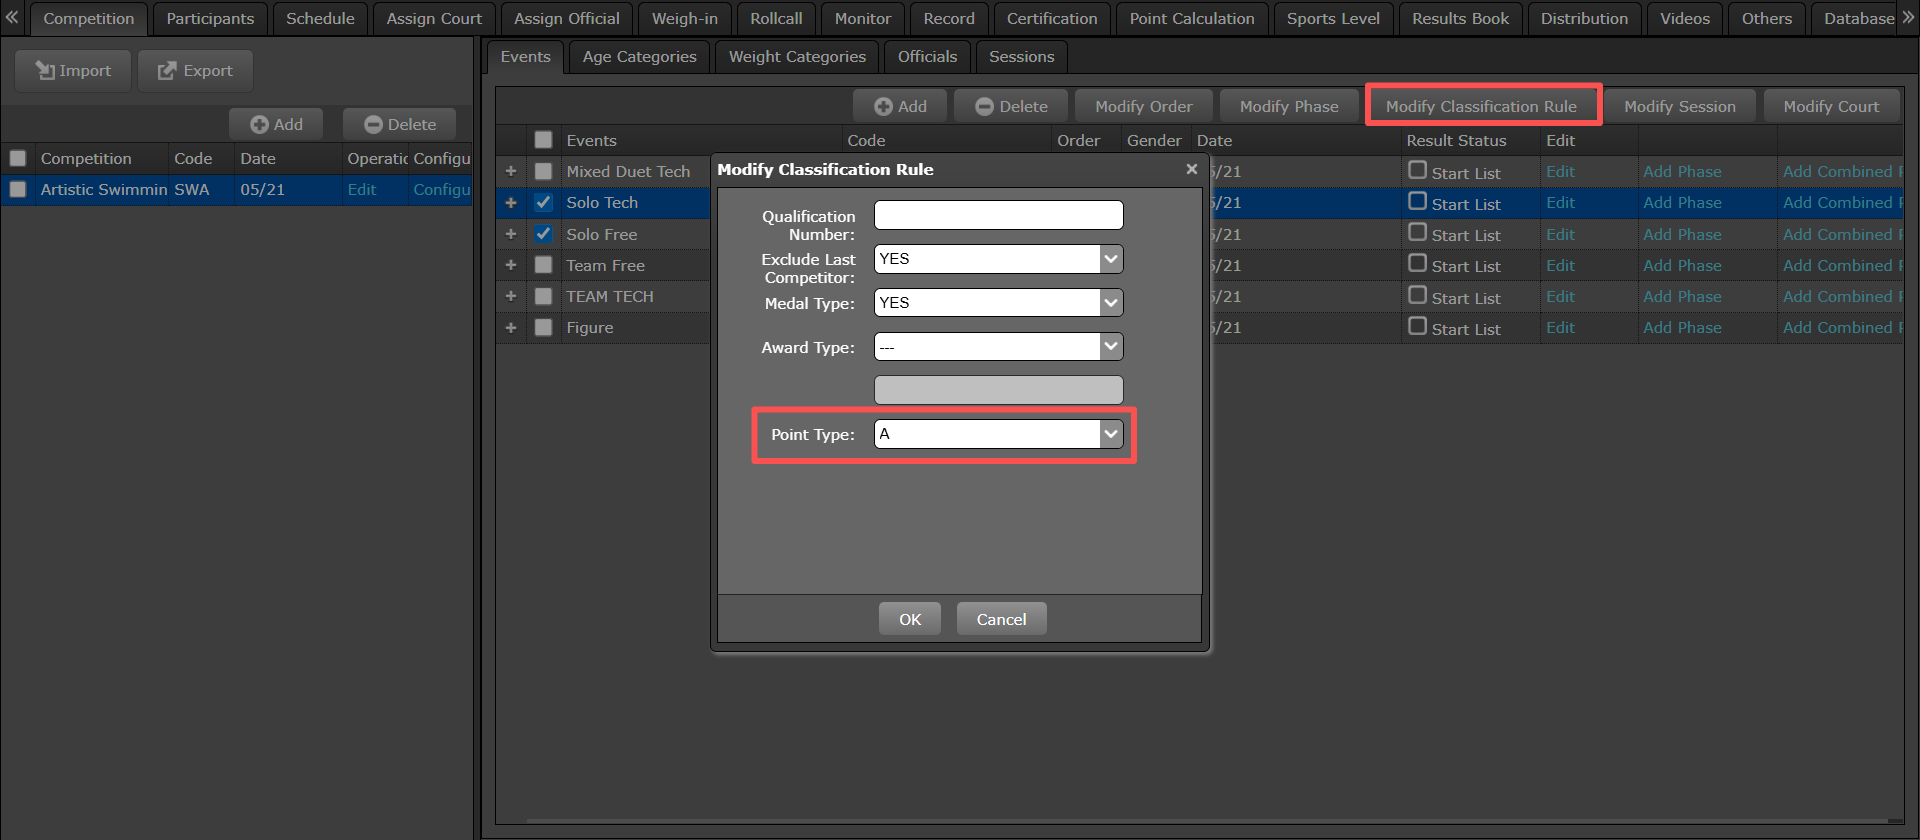Toggle Start List checkbox for Mixed Duet Tech
Viewport: 1920px width, 840px height.
point(1417,170)
